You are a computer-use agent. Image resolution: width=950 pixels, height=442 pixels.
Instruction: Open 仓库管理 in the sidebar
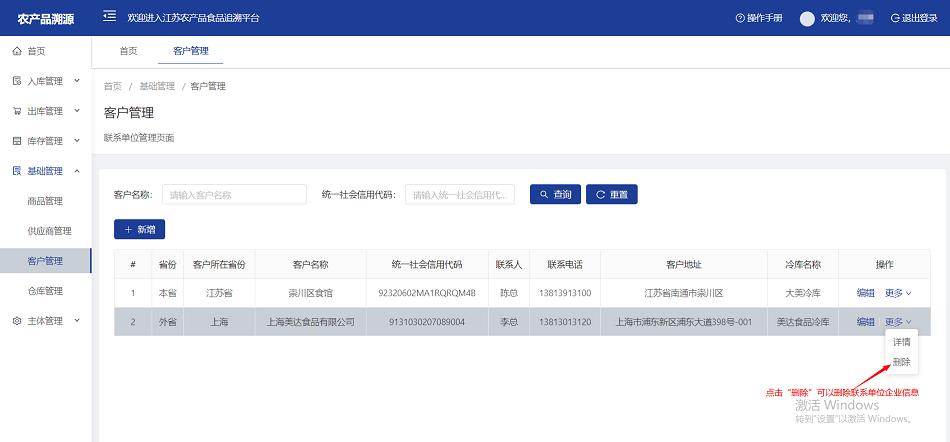click(x=45, y=291)
